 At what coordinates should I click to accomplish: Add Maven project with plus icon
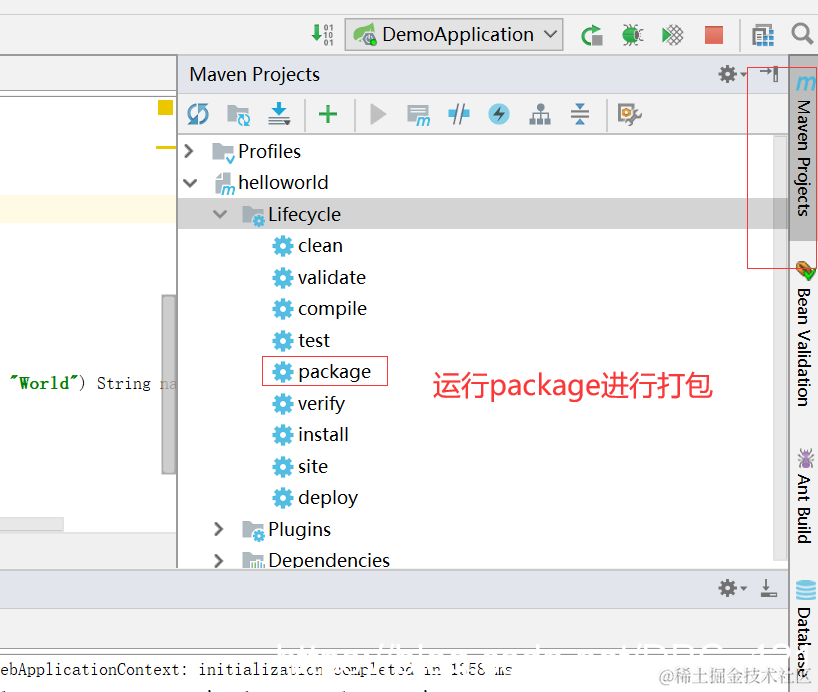tap(328, 114)
